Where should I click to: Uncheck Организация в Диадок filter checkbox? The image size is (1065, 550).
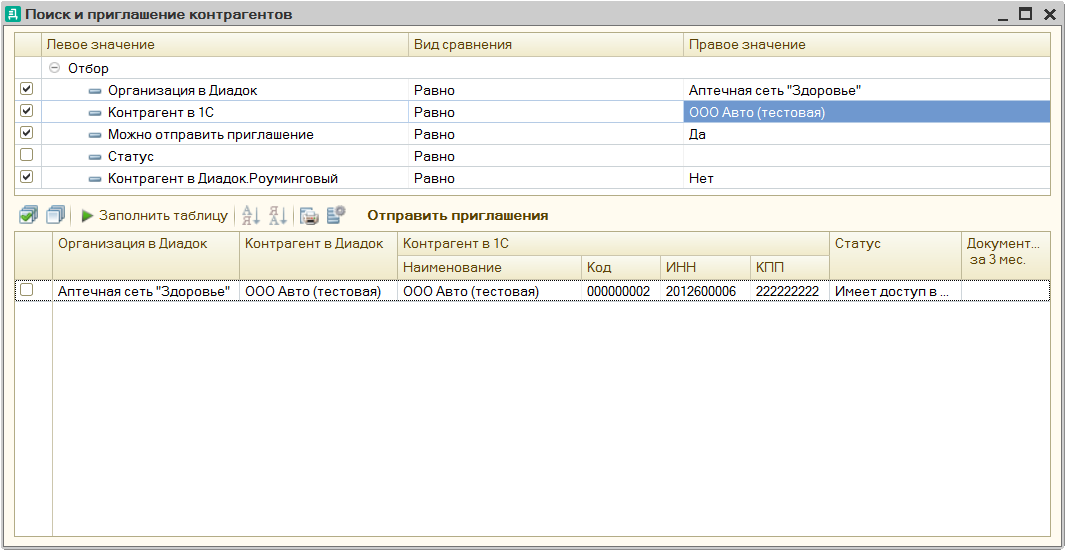(x=27, y=89)
